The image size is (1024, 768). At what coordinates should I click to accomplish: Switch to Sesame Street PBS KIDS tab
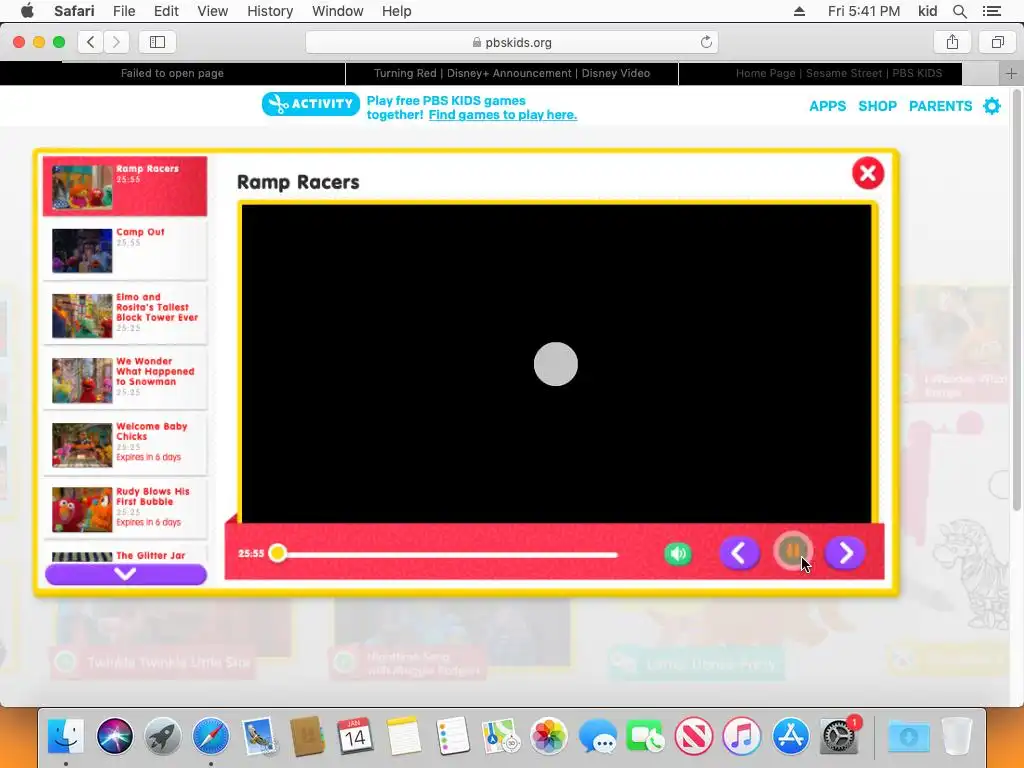[x=839, y=73]
